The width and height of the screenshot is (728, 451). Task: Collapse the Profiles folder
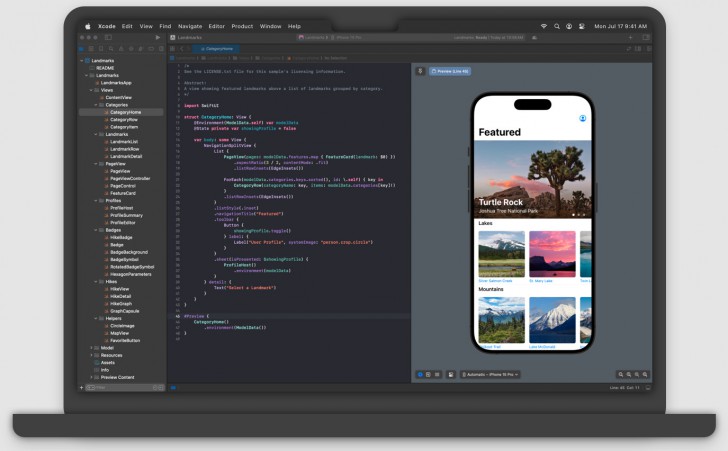(x=96, y=201)
